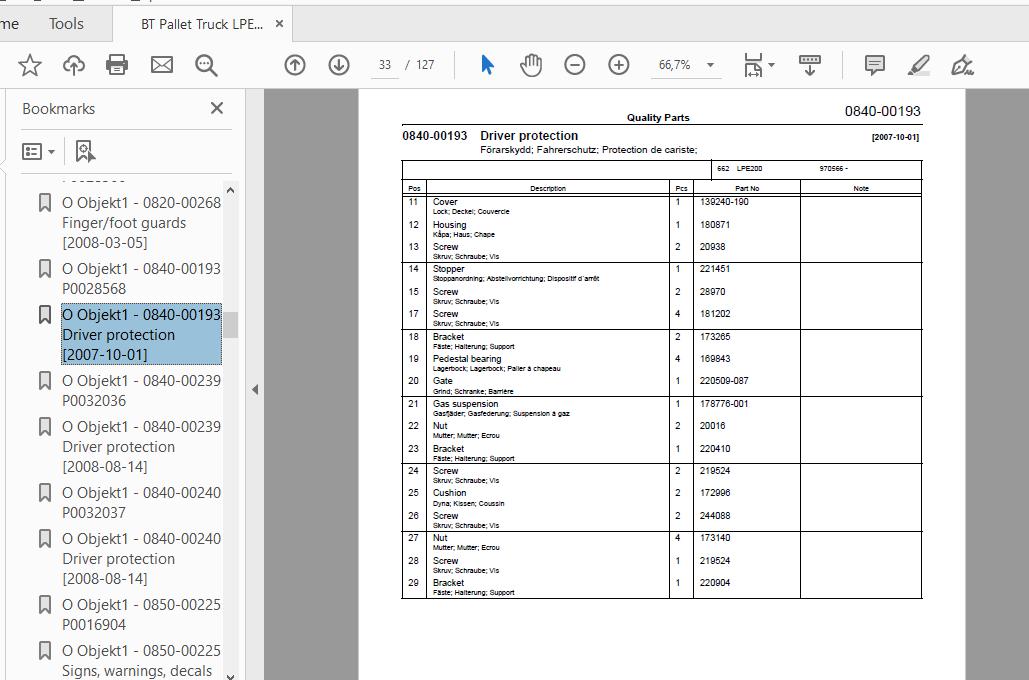
Task: Select the BT Pallet Truck LPE document tab
Action: (x=201, y=24)
